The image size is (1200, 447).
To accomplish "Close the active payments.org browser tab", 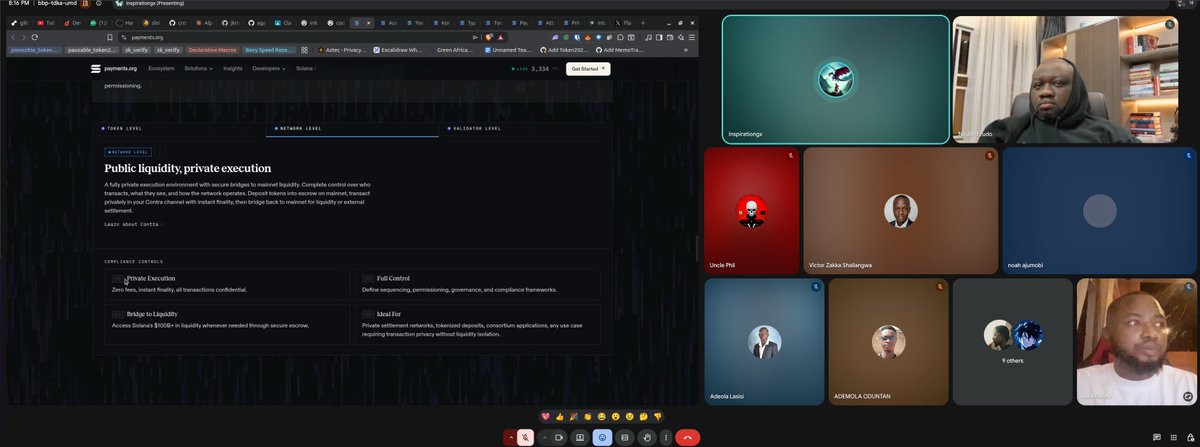I will tap(367, 22).
